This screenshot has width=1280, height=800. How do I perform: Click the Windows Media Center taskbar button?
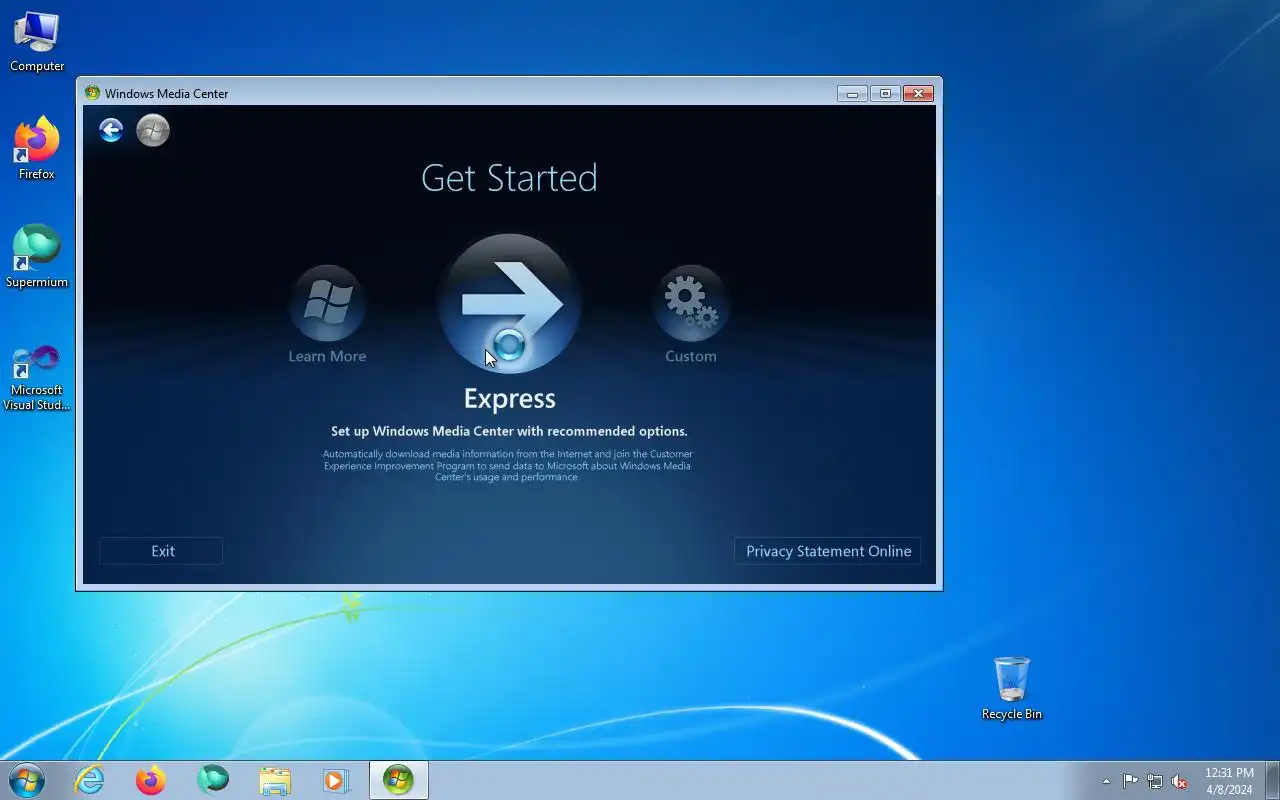(399, 780)
